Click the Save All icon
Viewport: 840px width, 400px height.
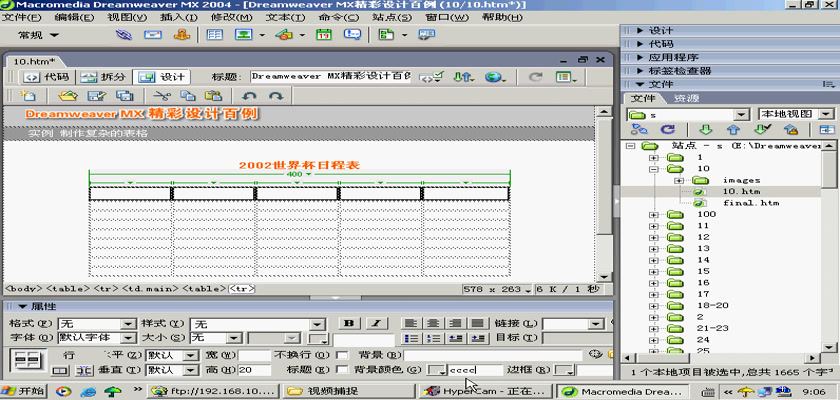point(124,96)
